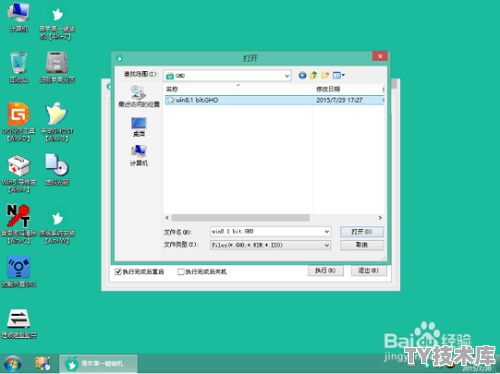Image resolution: width=500 pixels, height=374 pixels.
Task: Click the back arrow in dialog toolbar
Action: (x=302, y=75)
